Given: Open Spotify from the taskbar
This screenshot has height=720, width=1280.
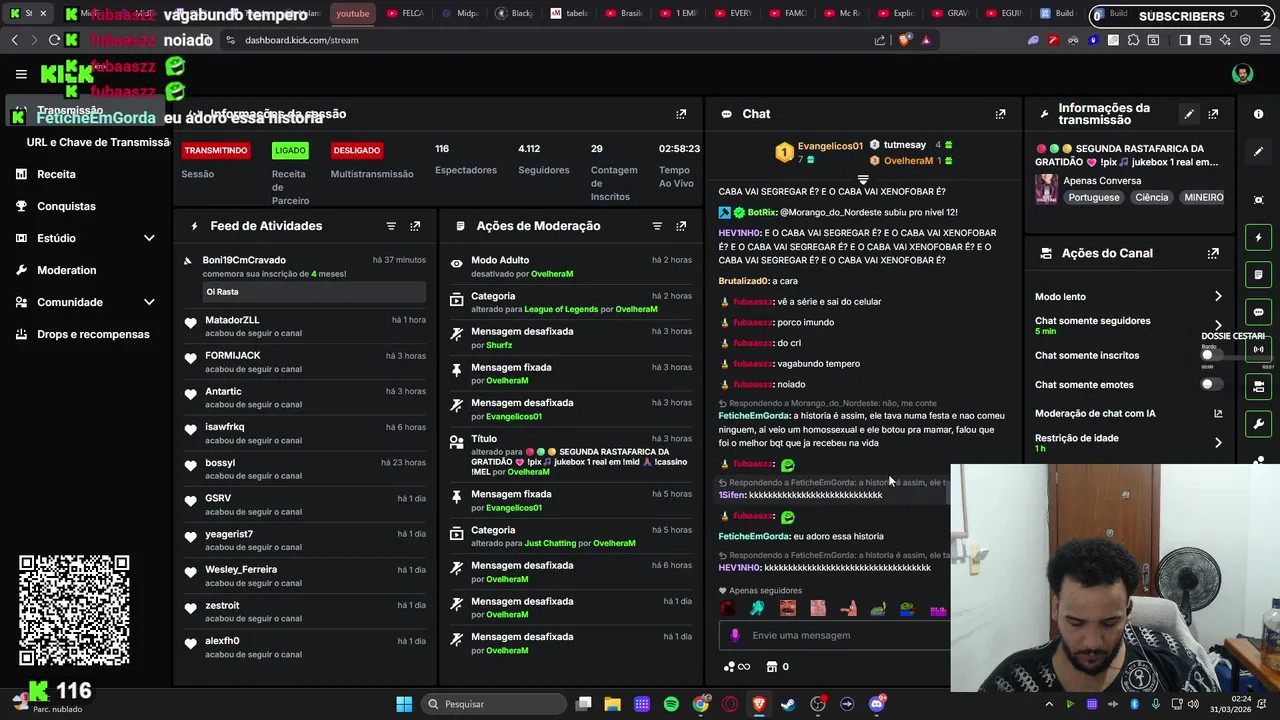Looking at the screenshot, I should (x=671, y=704).
